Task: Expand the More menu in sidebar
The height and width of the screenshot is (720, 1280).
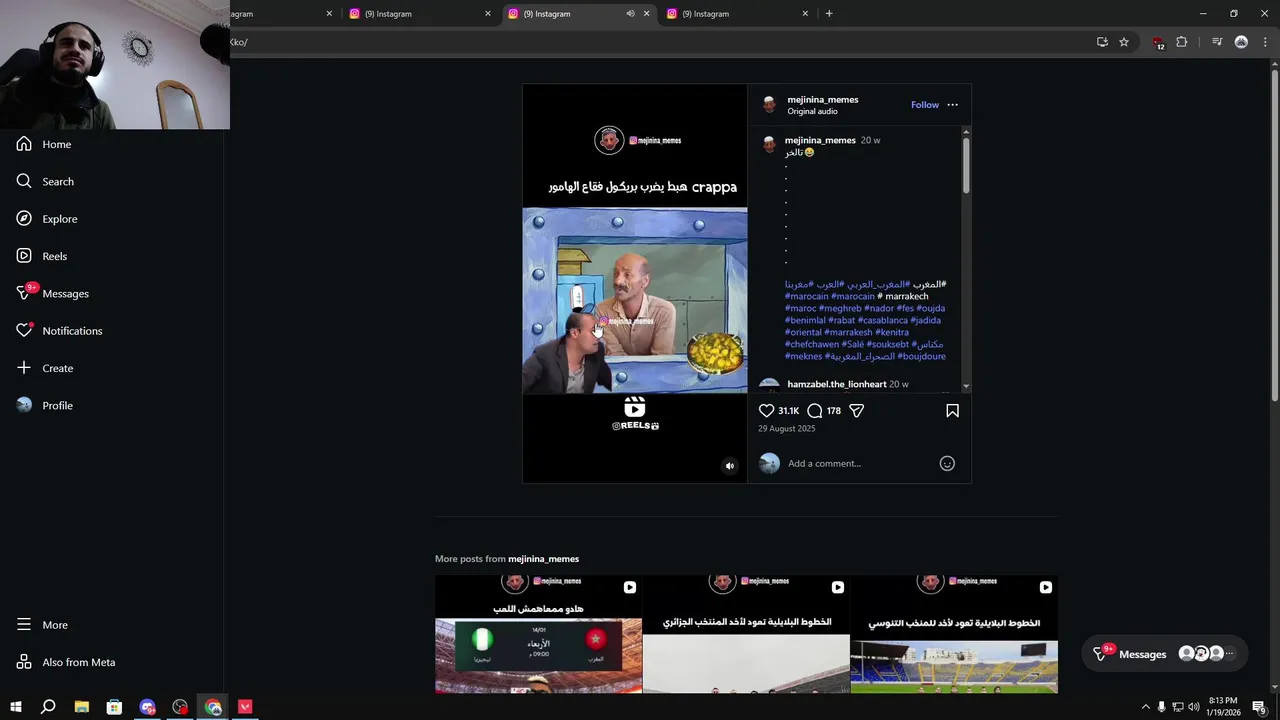Action: pyautogui.click(x=42, y=625)
